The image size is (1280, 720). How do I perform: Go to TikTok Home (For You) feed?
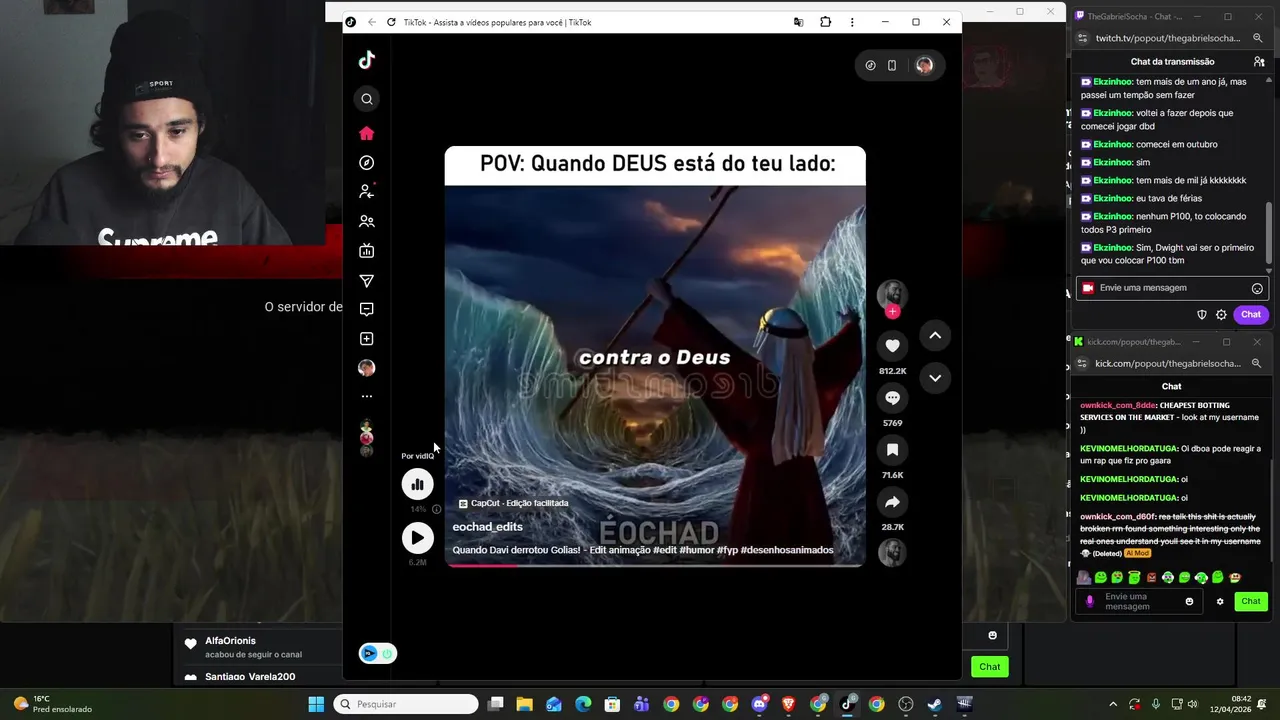(367, 133)
